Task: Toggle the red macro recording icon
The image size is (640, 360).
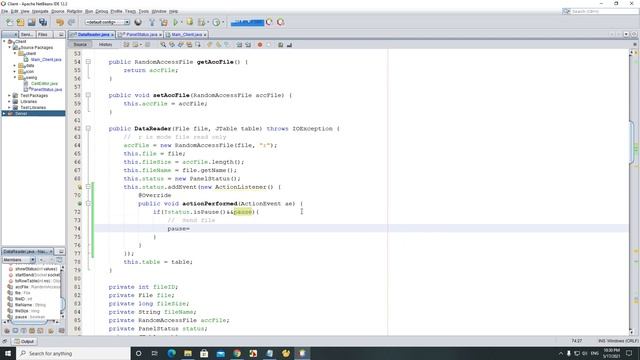Action: coord(260,44)
